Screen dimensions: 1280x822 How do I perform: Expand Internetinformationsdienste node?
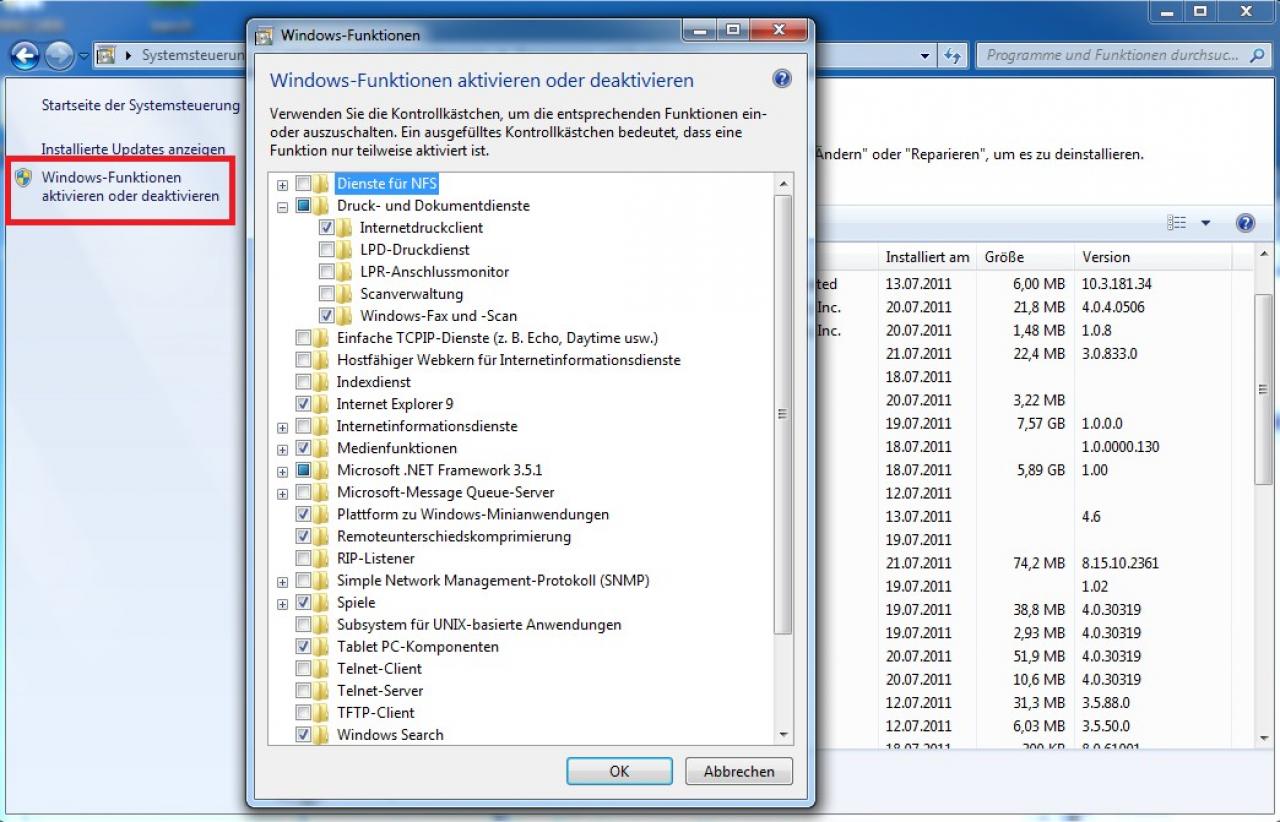283,427
